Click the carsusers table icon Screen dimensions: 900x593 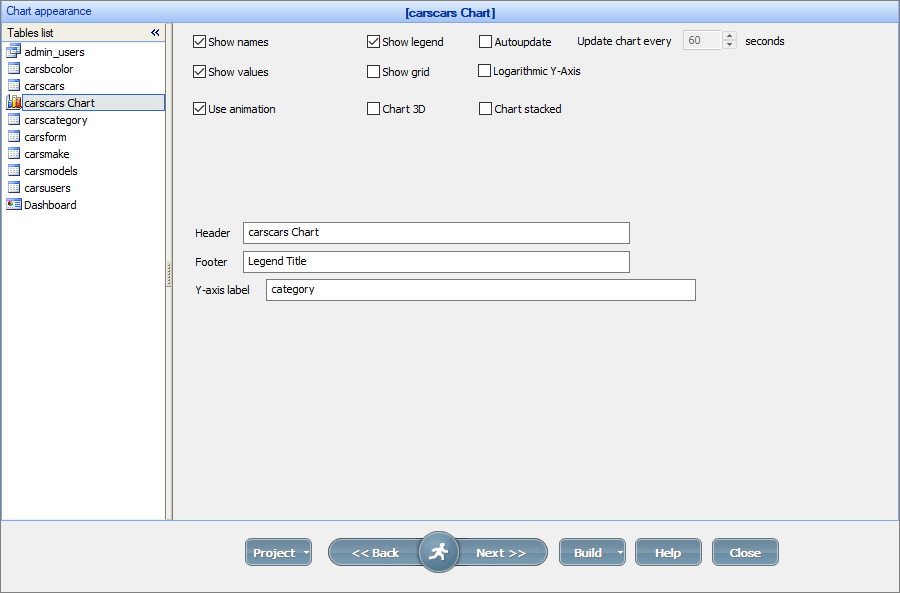(14, 188)
